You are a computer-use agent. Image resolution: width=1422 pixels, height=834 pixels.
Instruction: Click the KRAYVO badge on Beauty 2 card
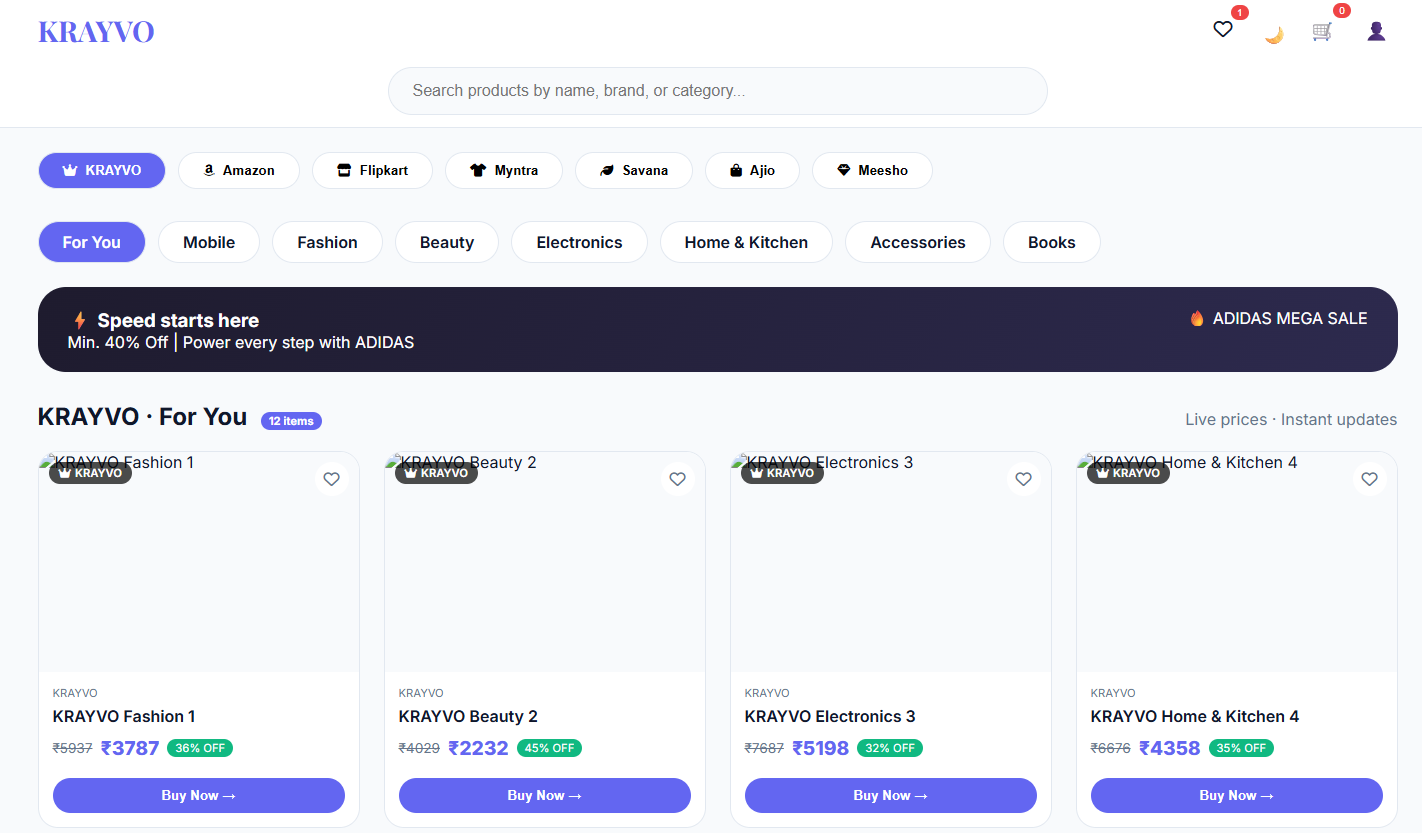point(436,473)
